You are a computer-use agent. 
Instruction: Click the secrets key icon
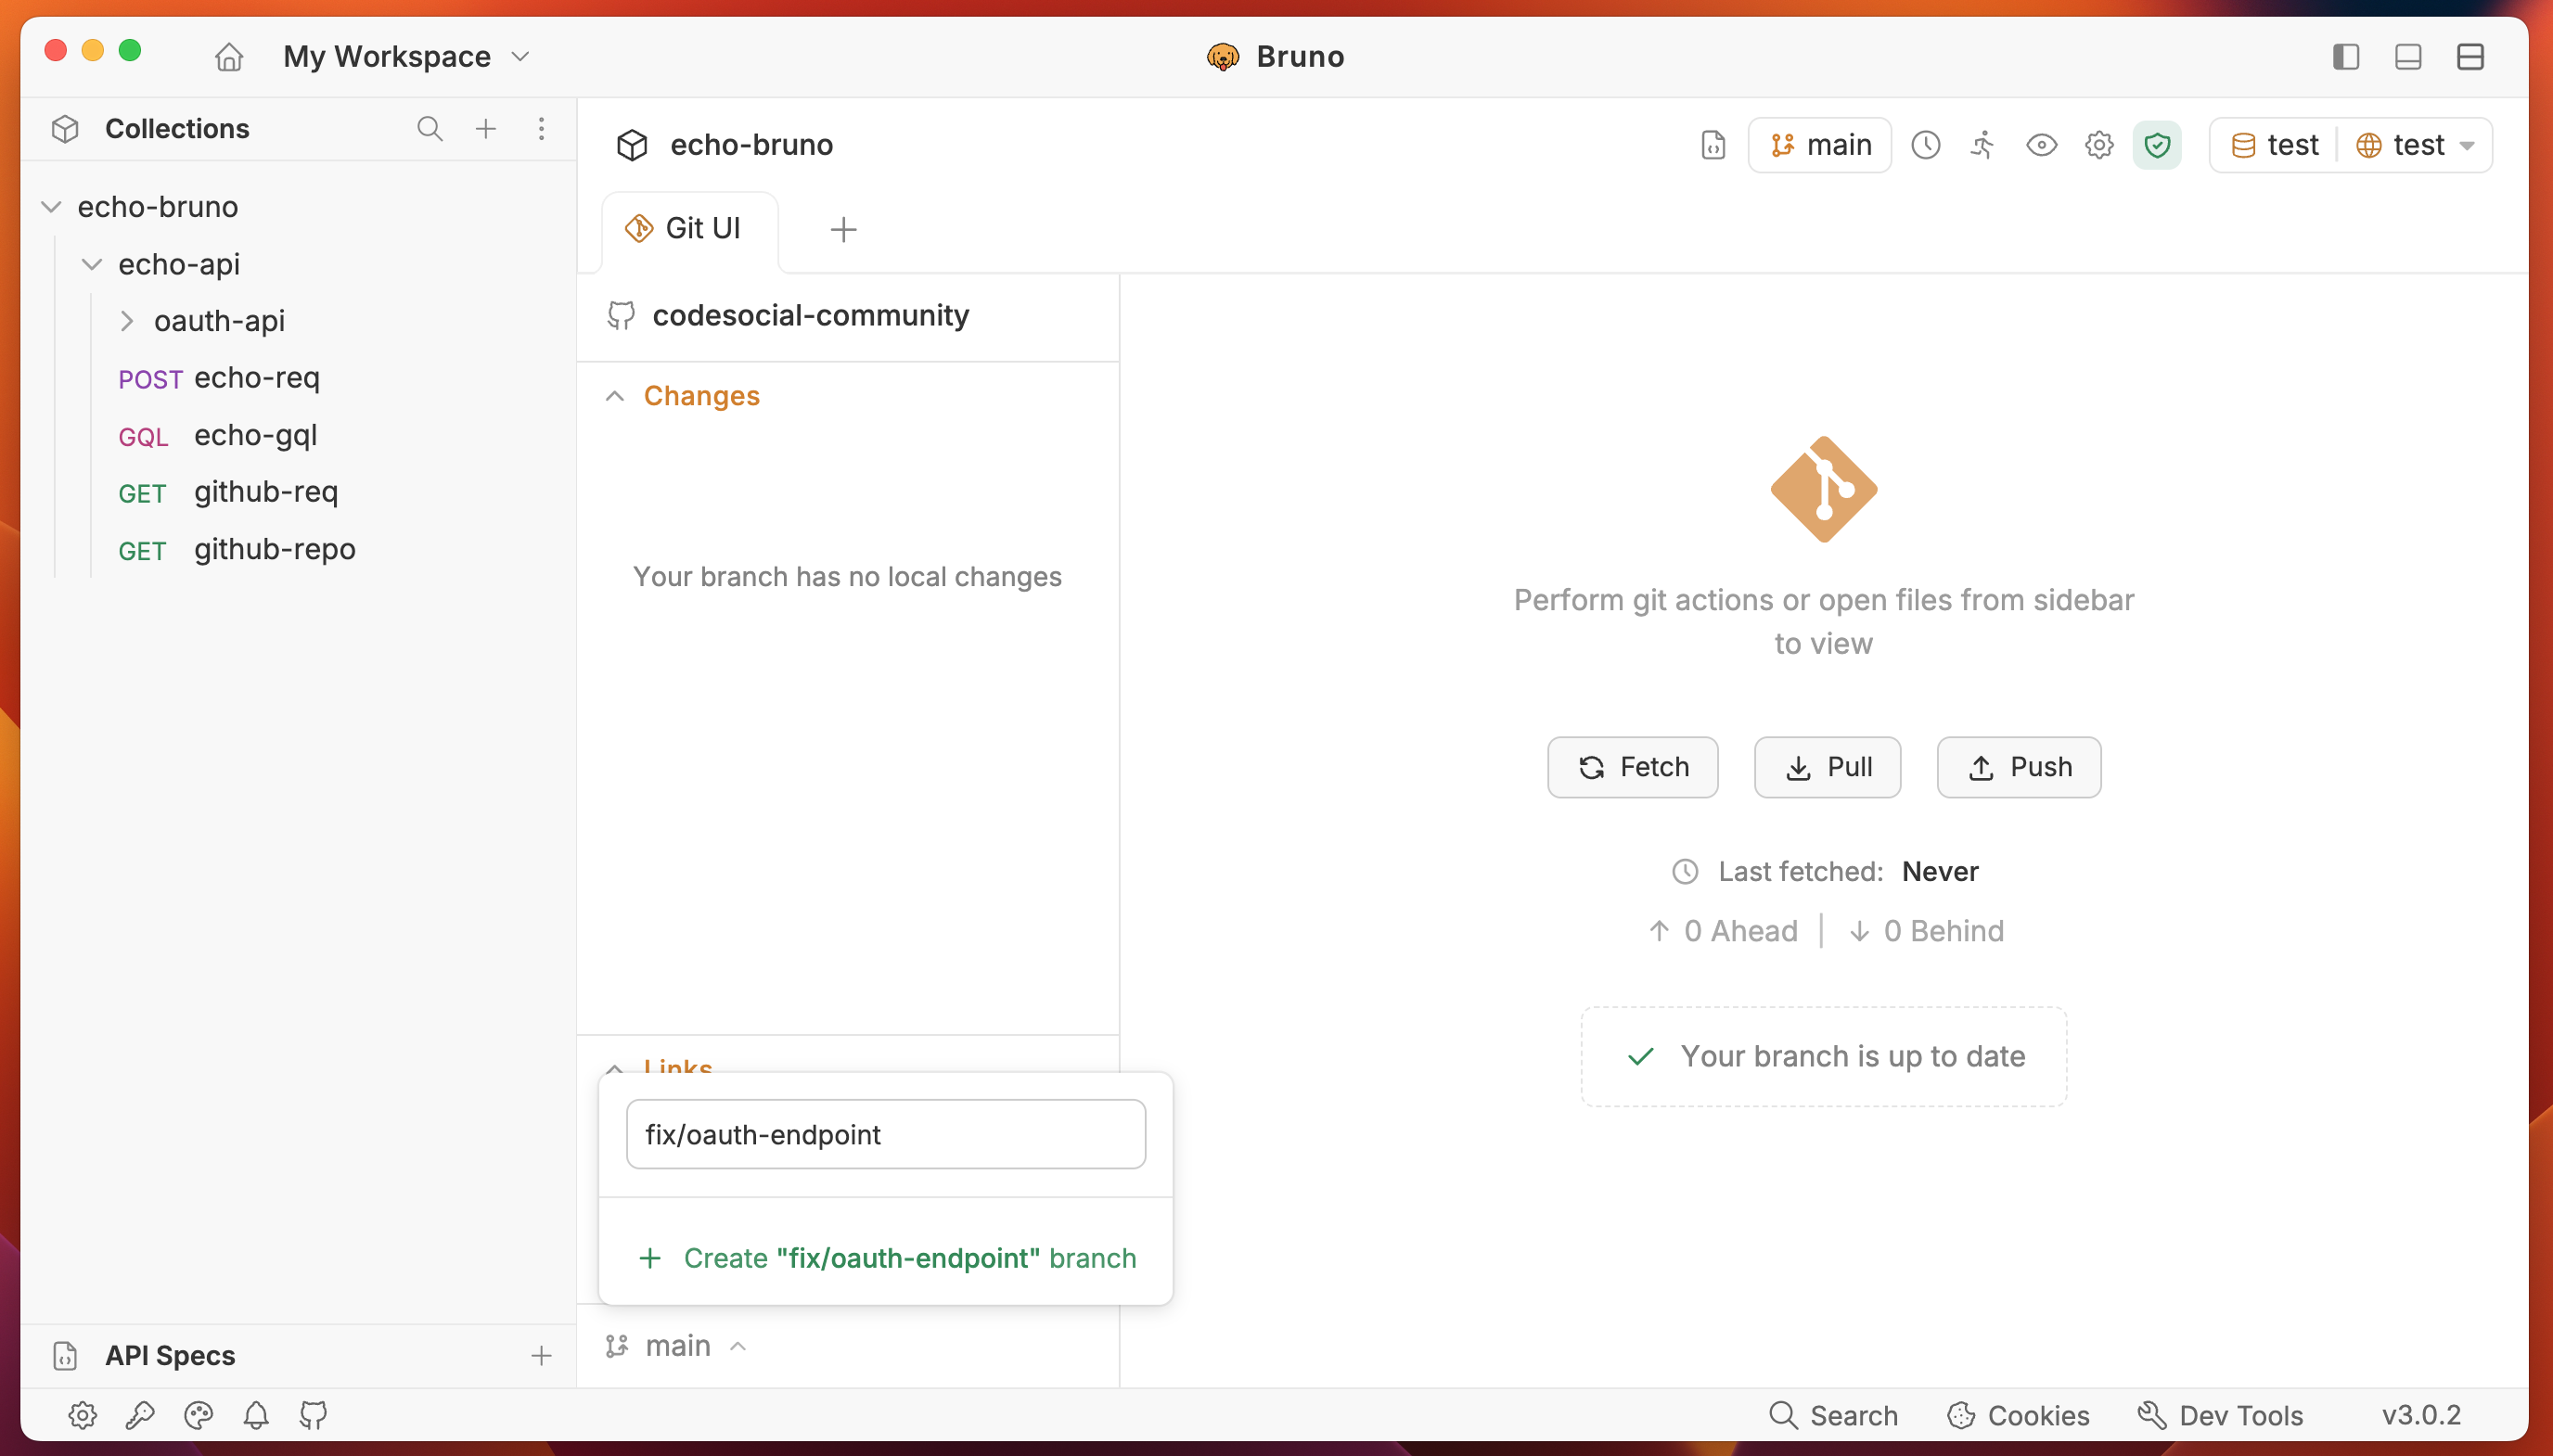point(140,1415)
